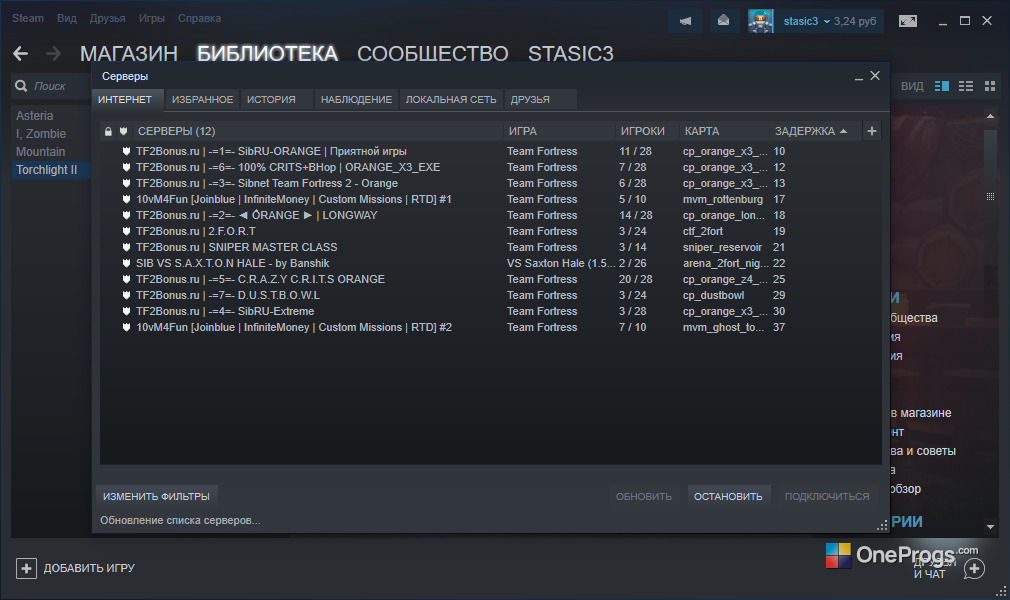
Task: Sort by ИГРОКИ column header
Action: [642, 131]
